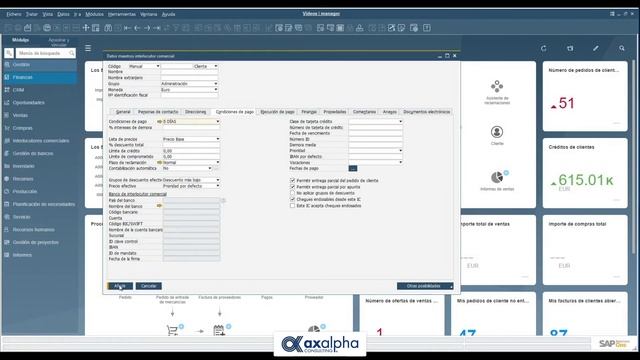This screenshot has width=640, height=360.
Task: Click the Cancelar button
Action: point(149,286)
